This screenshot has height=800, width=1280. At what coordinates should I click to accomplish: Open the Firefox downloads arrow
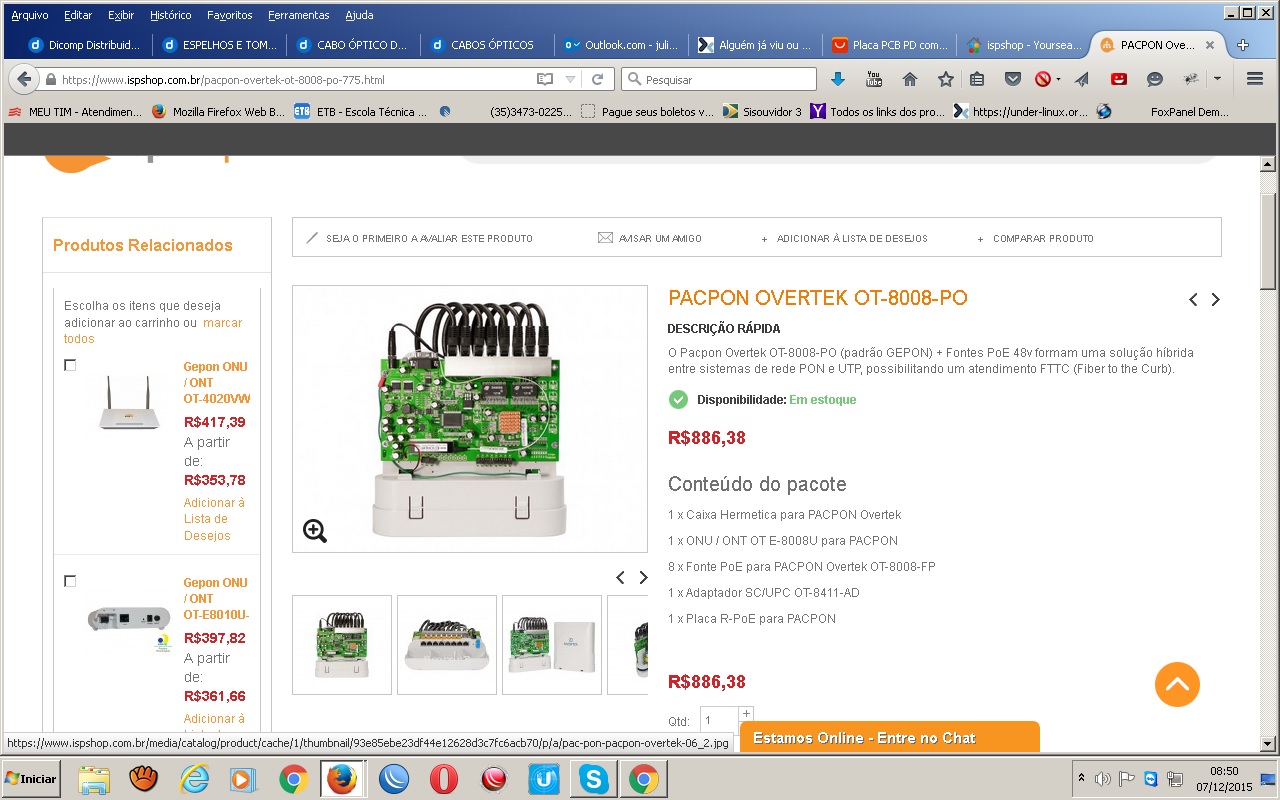(838, 79)
